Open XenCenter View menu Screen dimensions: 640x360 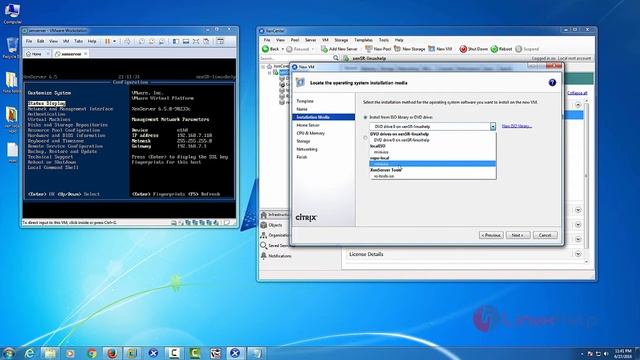click(280, 40)
